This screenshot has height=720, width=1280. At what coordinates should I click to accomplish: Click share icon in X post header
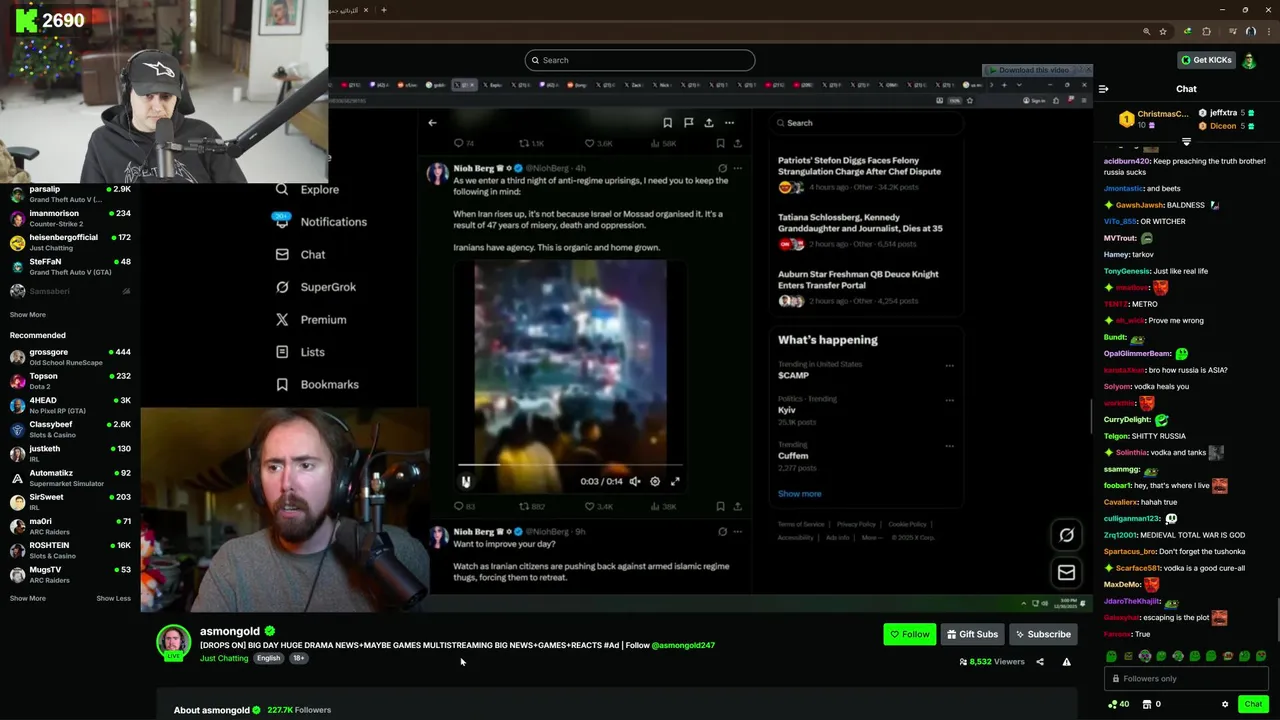(x=709, y=123)
